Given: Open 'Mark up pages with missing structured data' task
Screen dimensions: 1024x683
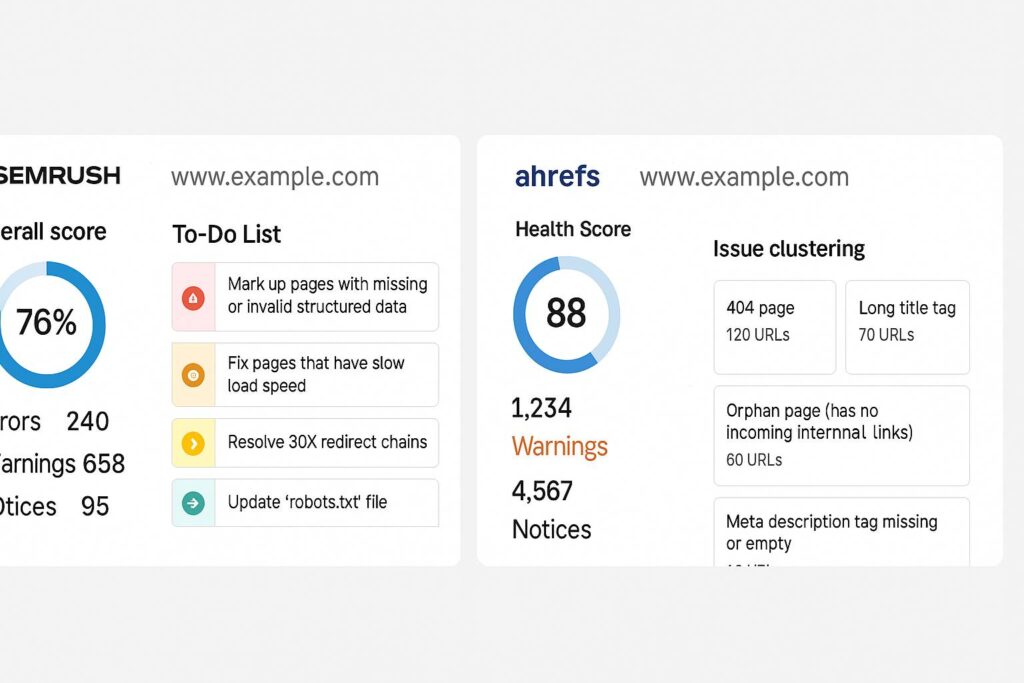Looking at the screenshot, I should tap(327, 296).
